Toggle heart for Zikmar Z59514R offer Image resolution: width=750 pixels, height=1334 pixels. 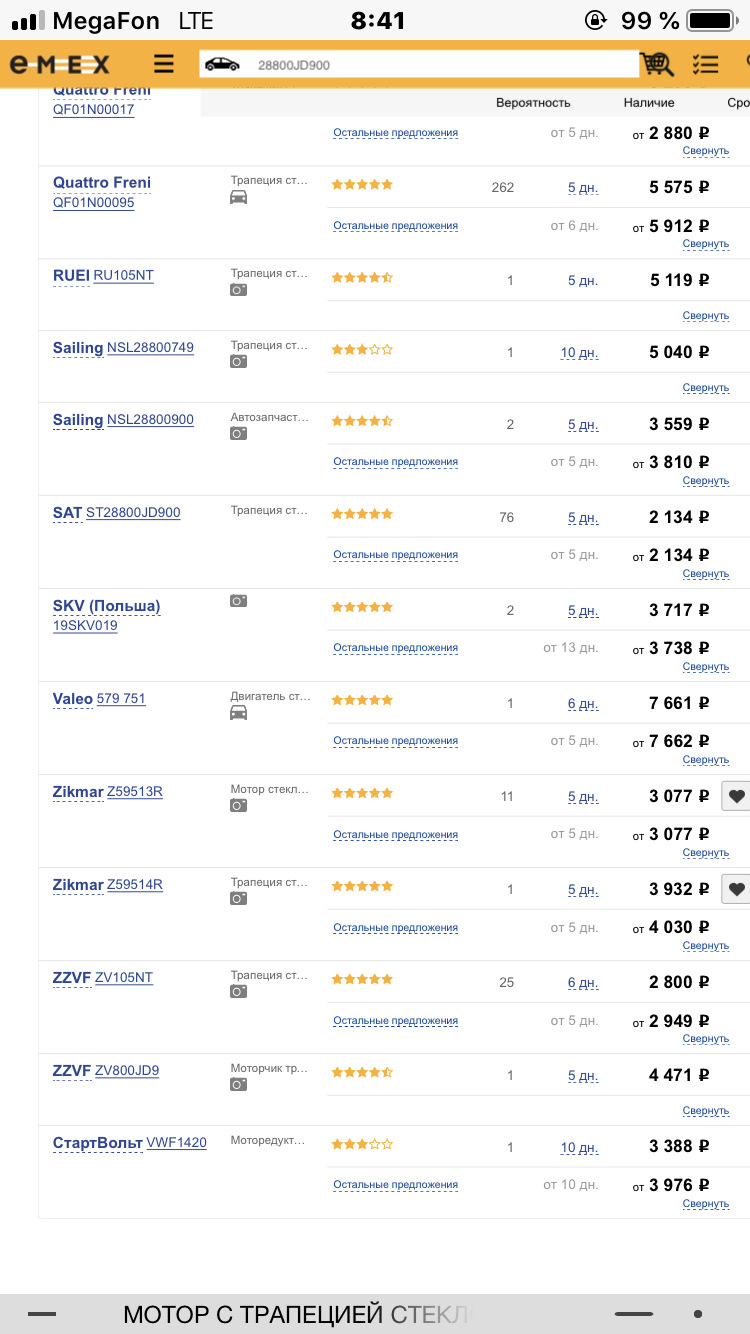tap(737, 889)
